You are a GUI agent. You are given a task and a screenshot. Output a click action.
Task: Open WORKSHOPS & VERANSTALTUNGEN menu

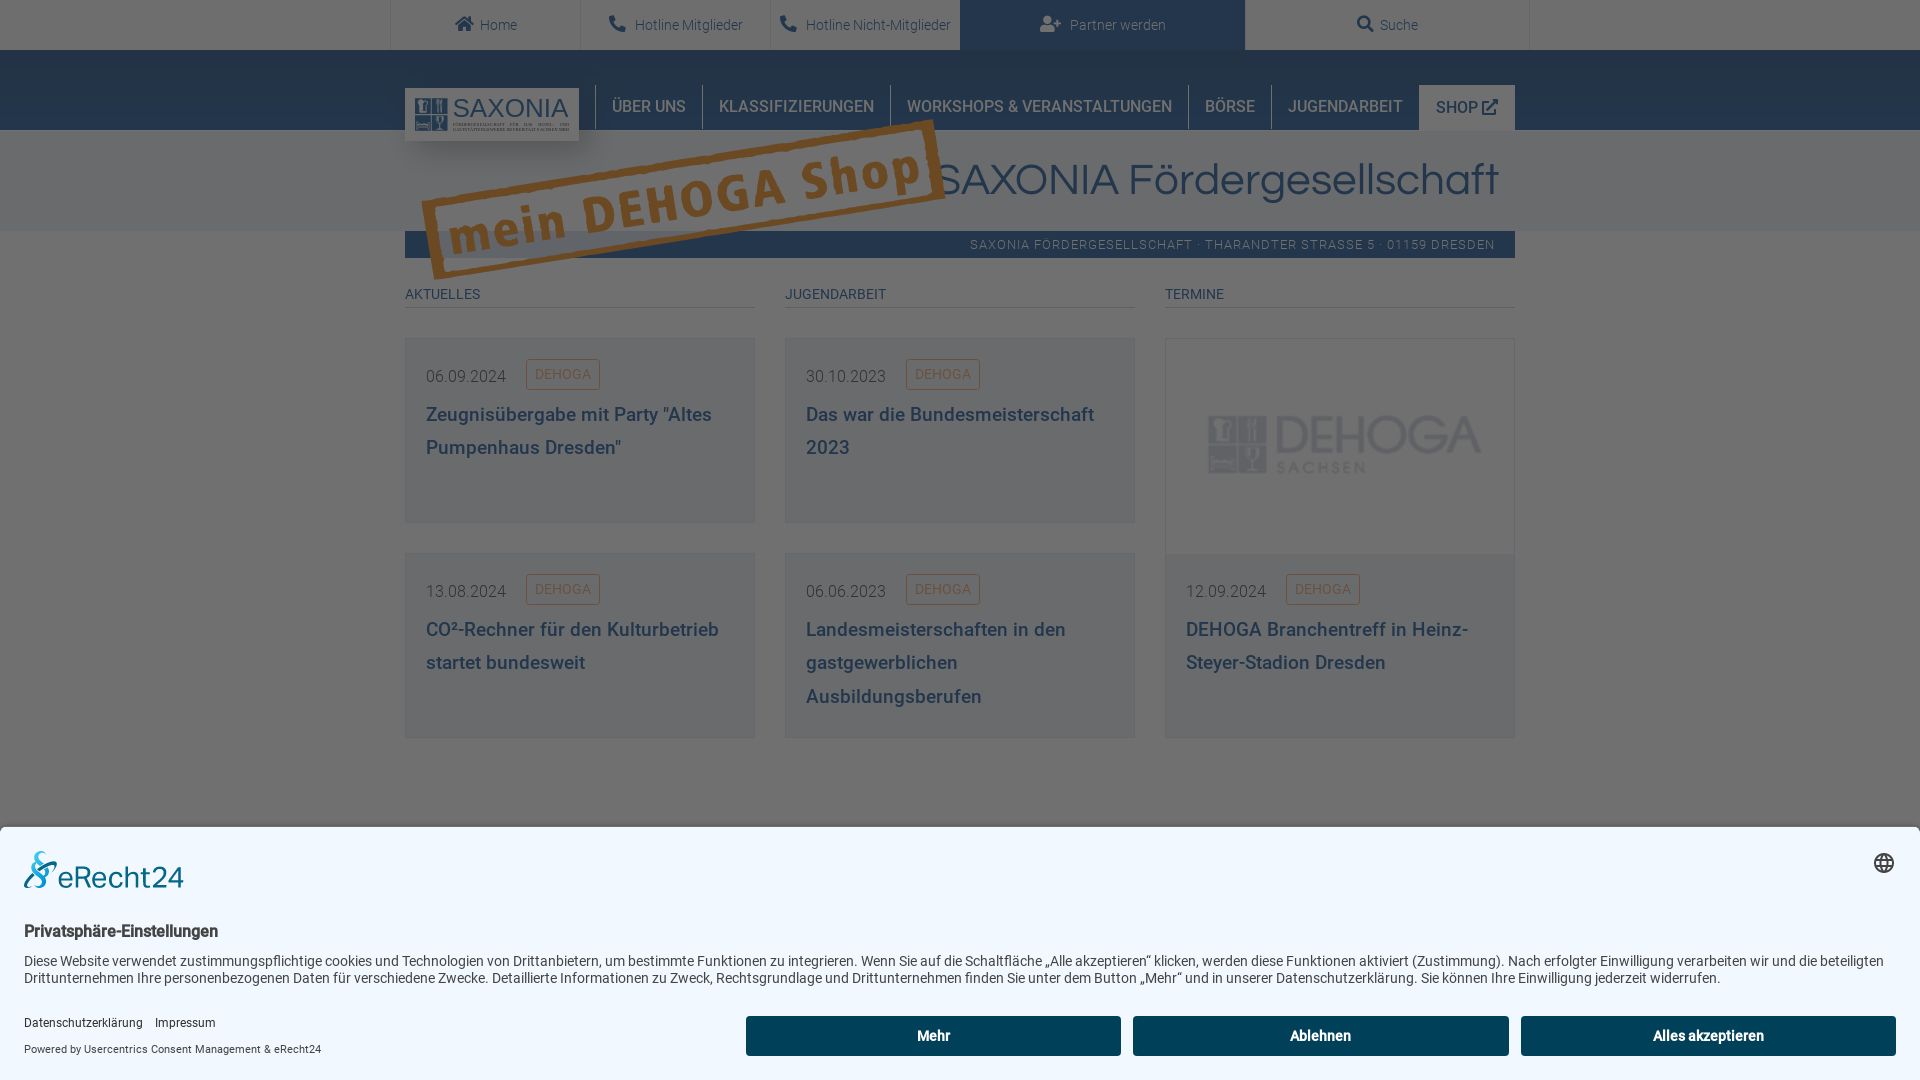tap(1039, 107)
